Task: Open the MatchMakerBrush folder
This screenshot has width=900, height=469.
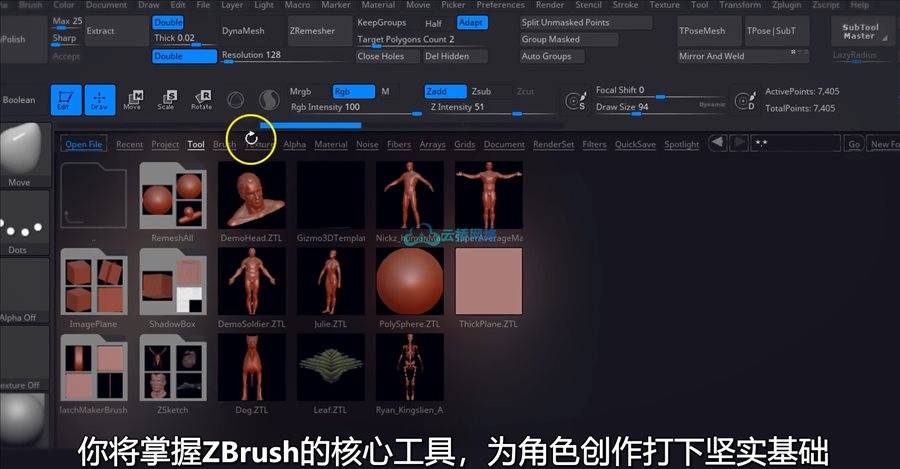Action: (94, 368)
